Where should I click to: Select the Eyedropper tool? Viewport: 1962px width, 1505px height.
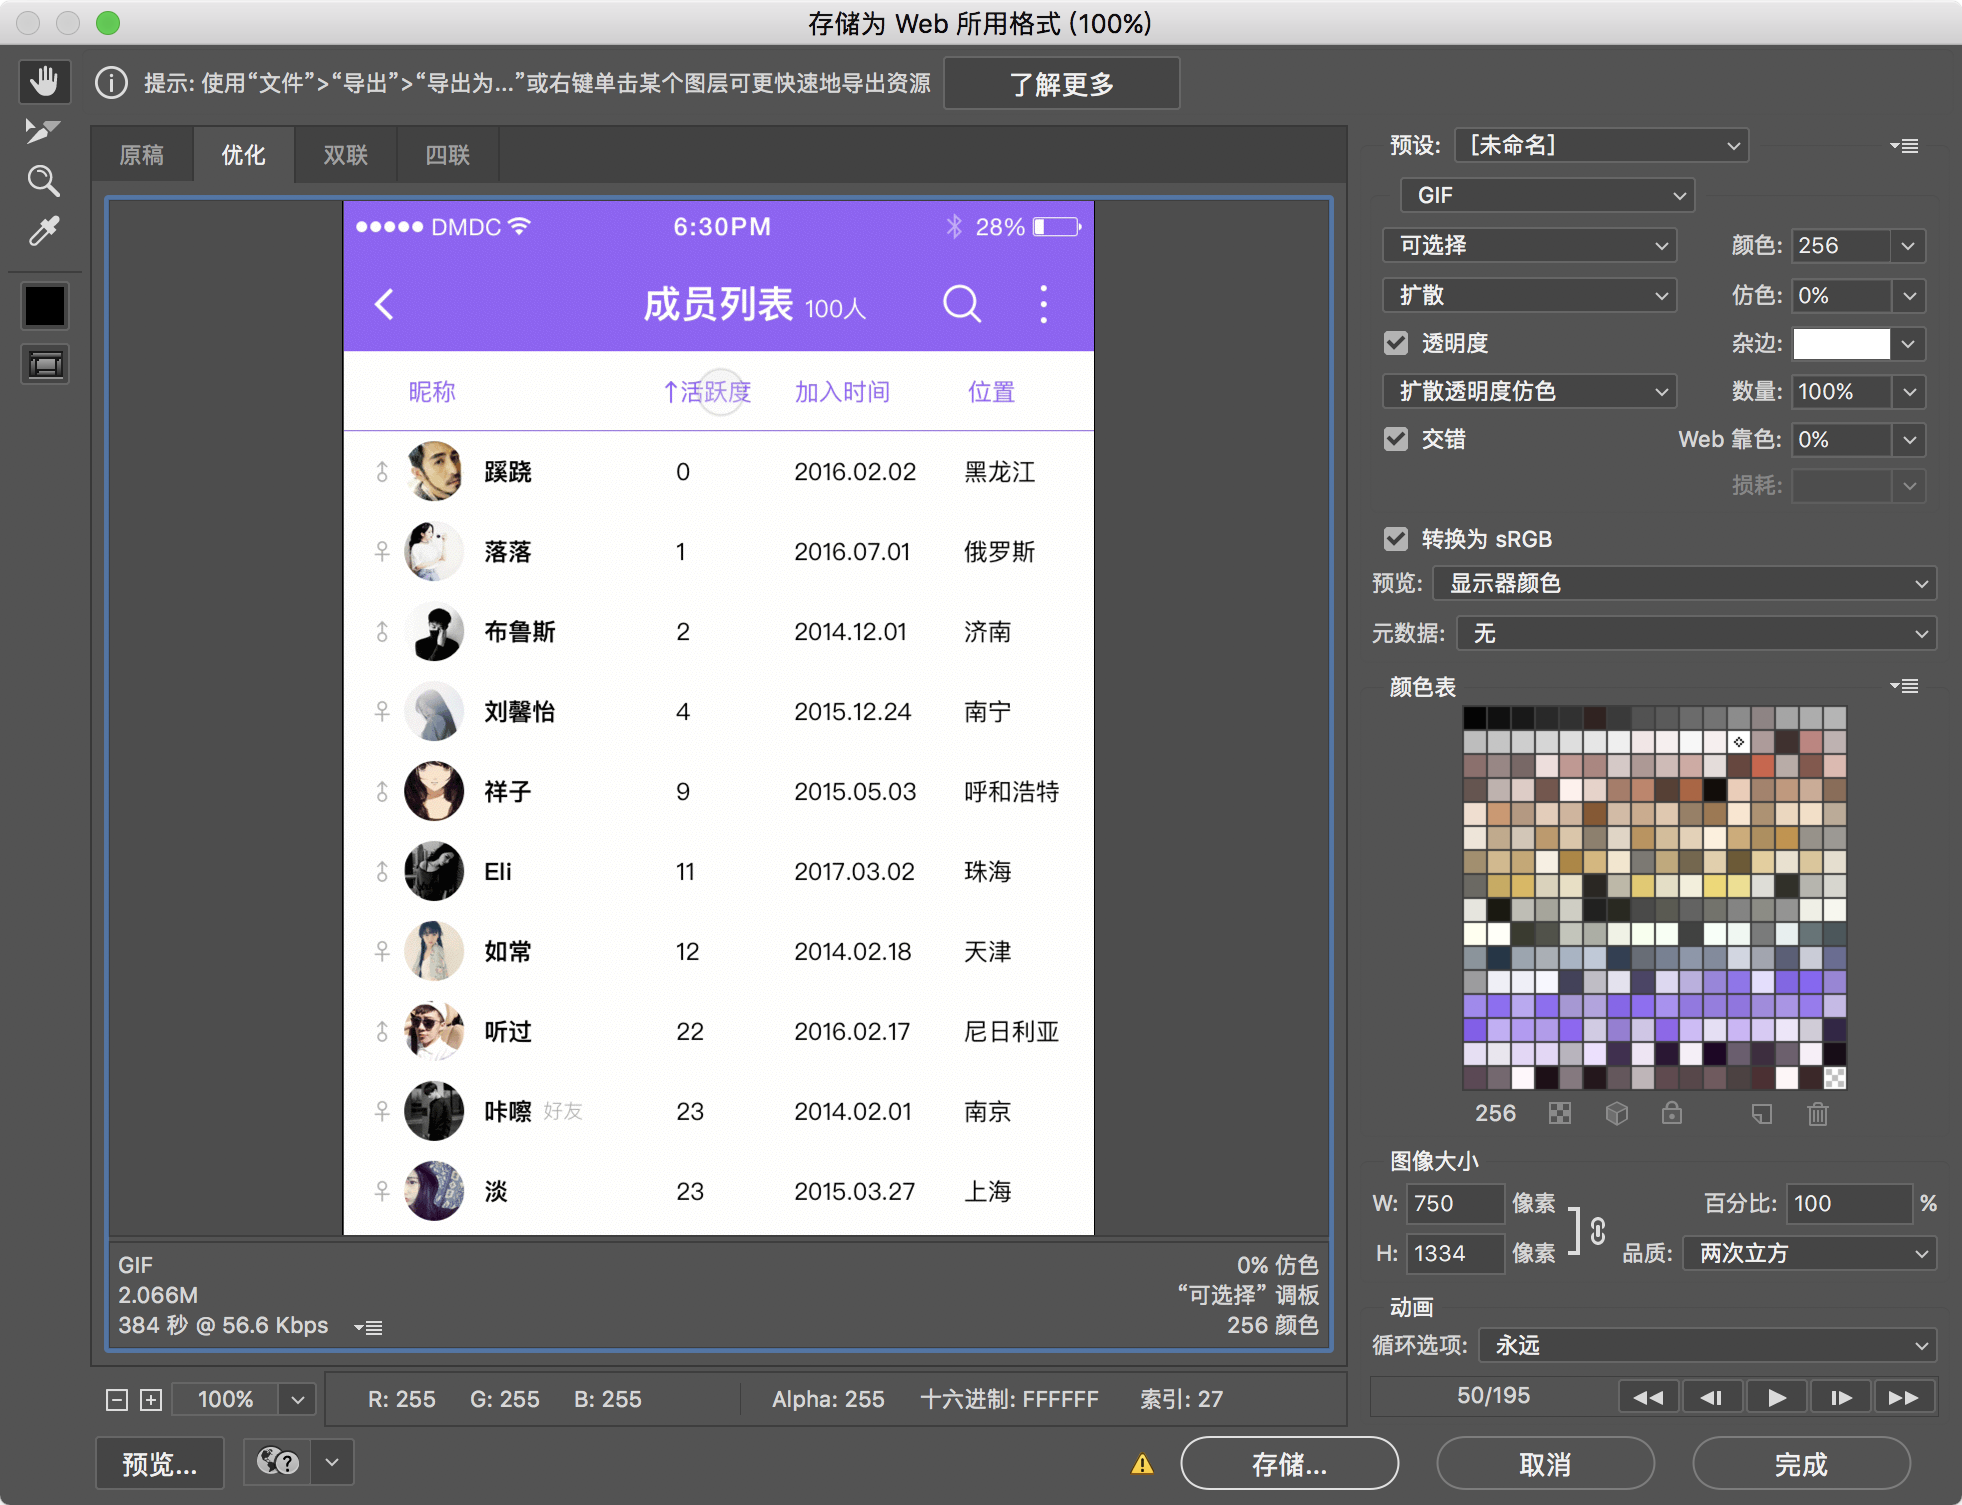[x=44, y=231]
